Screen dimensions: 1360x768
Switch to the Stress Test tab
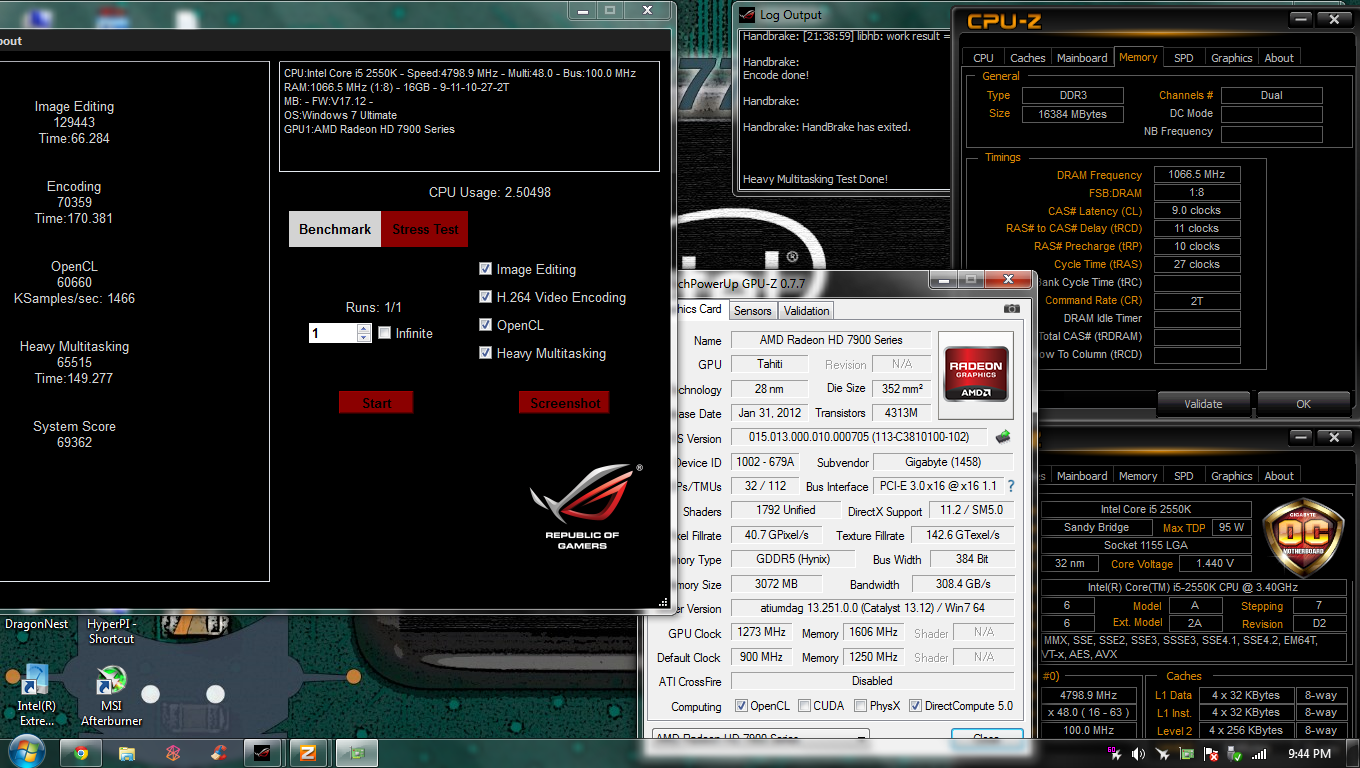(x=425, y=229)
